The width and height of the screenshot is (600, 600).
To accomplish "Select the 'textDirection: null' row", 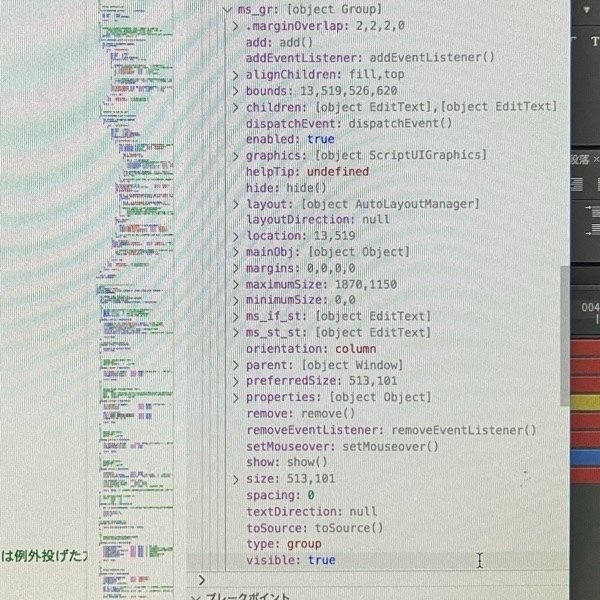I will [311, 512].
